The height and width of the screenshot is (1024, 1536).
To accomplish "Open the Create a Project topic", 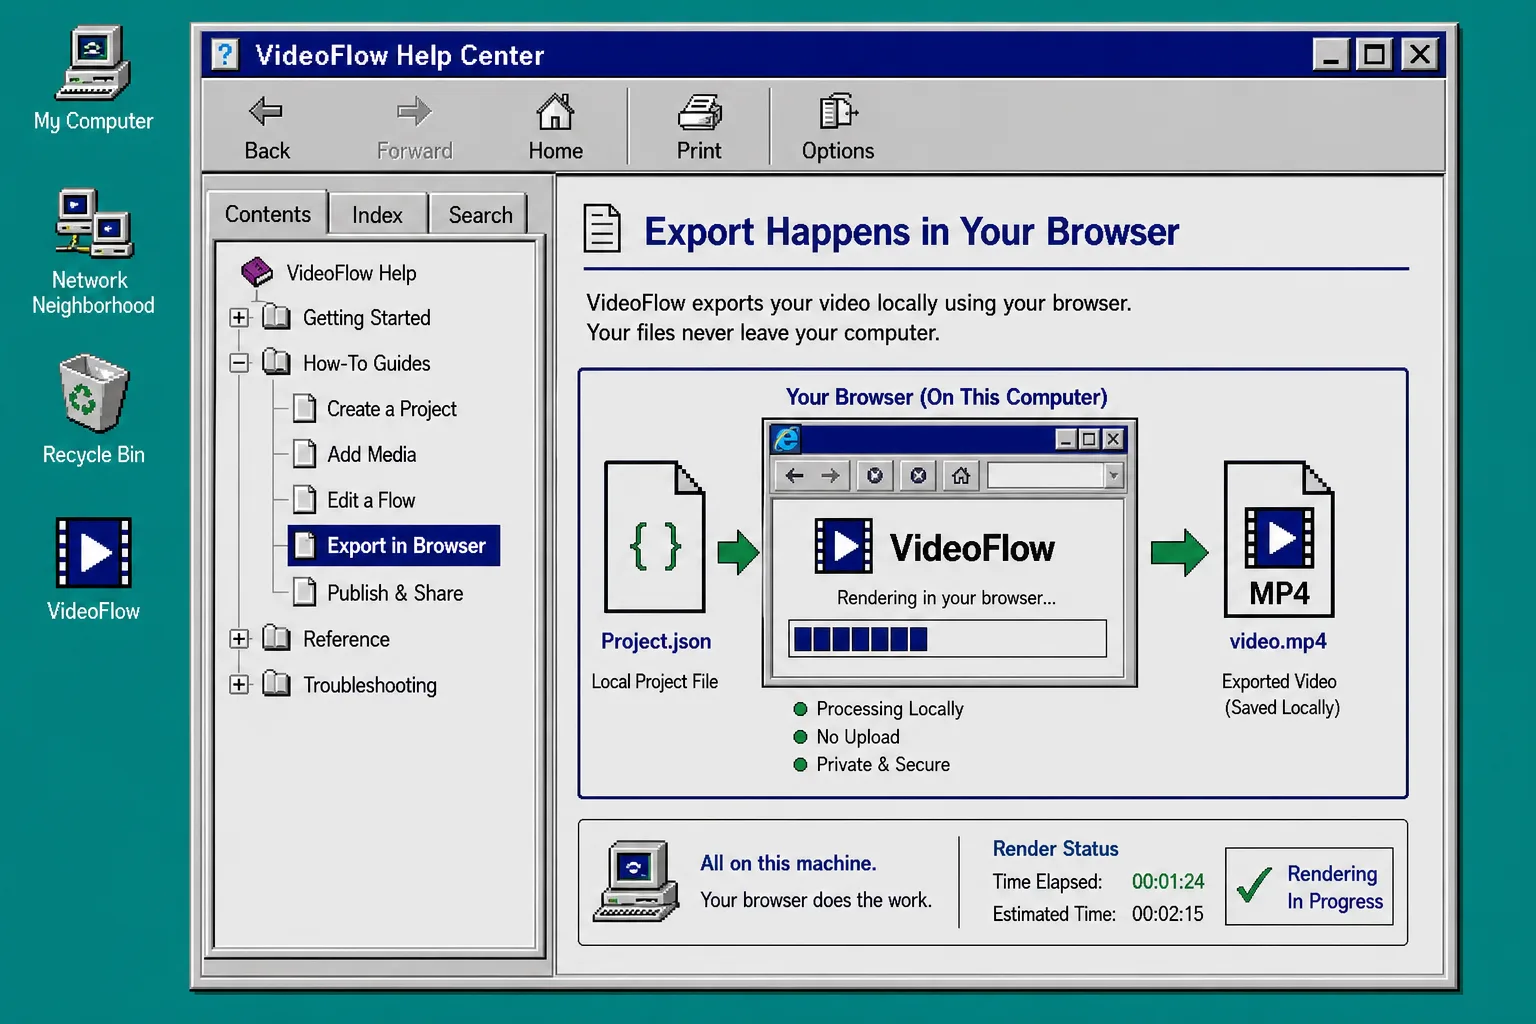I will (375, 409).
